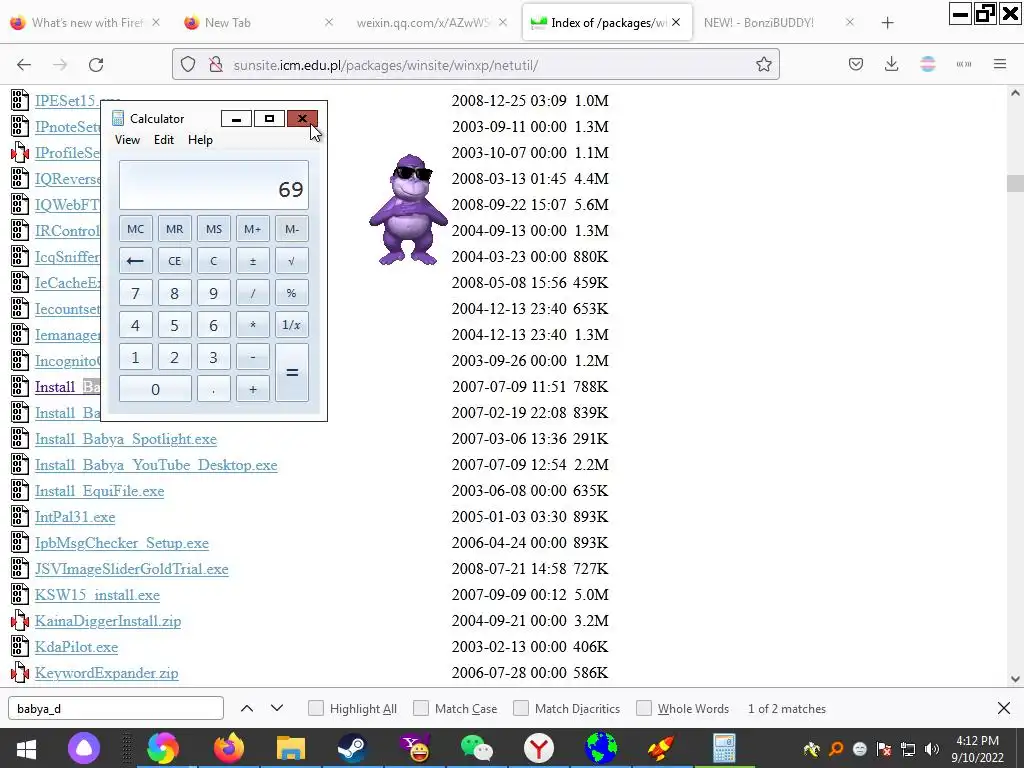Open the Calculator taskbar icon
The width and height of the screenshot is (1024, 768).
(724, 748)
